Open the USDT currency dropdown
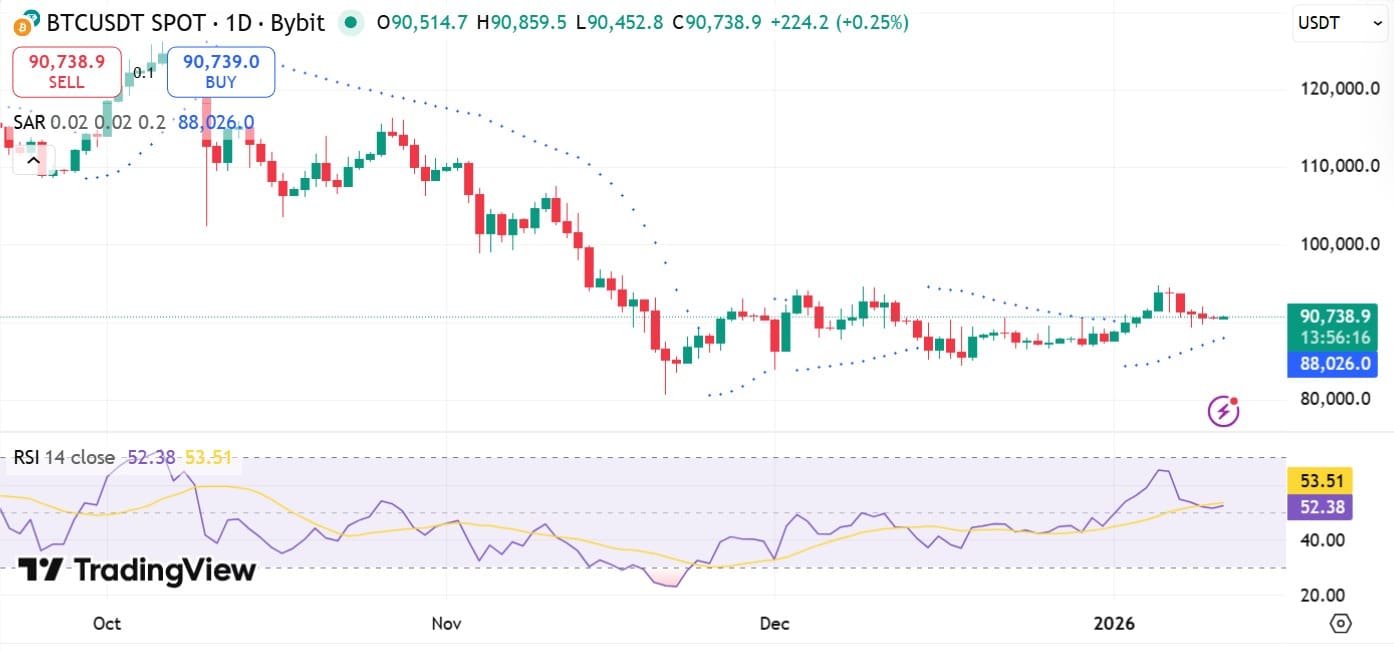The height and width of the screenshot is (651, 1394). coord(1338,23)
